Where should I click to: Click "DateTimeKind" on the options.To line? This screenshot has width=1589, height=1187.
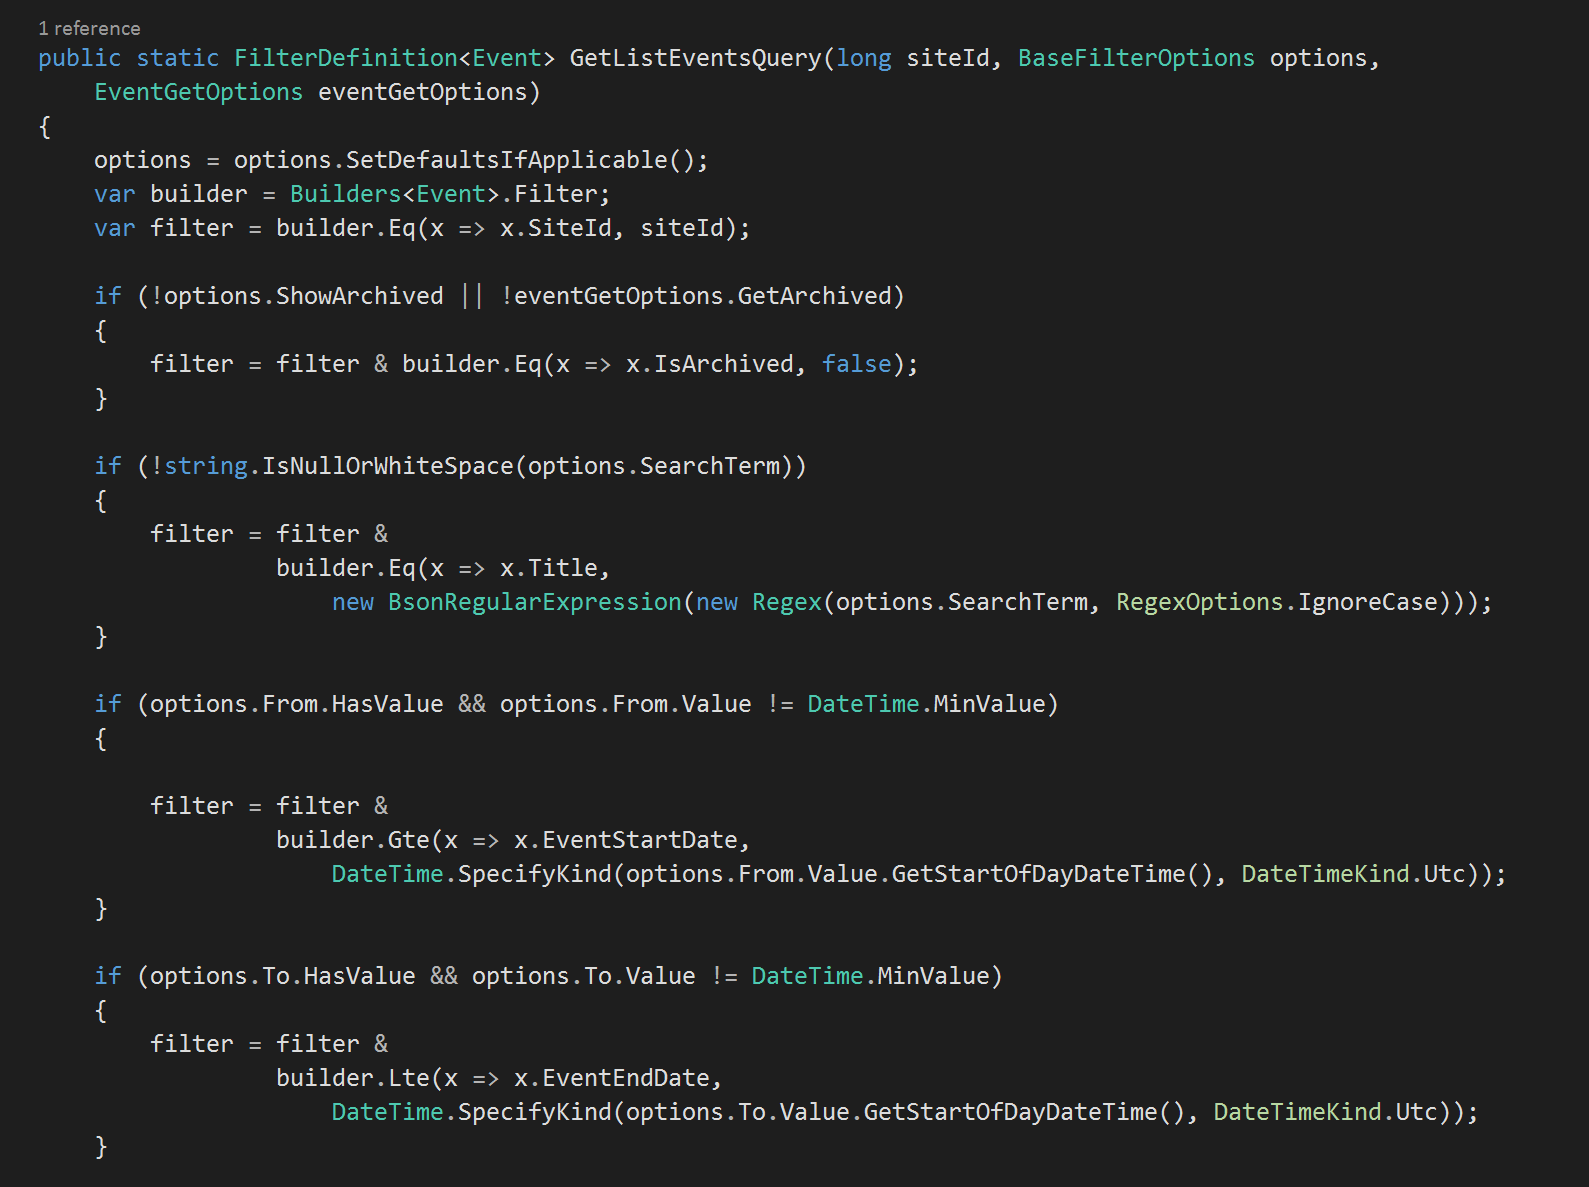1297,1112
